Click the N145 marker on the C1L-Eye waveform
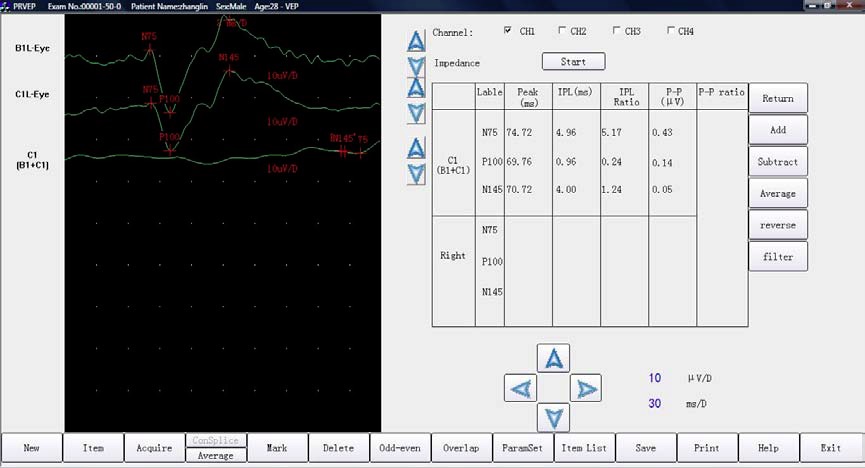This screenshot has width=865, height=468. [229, 71]
